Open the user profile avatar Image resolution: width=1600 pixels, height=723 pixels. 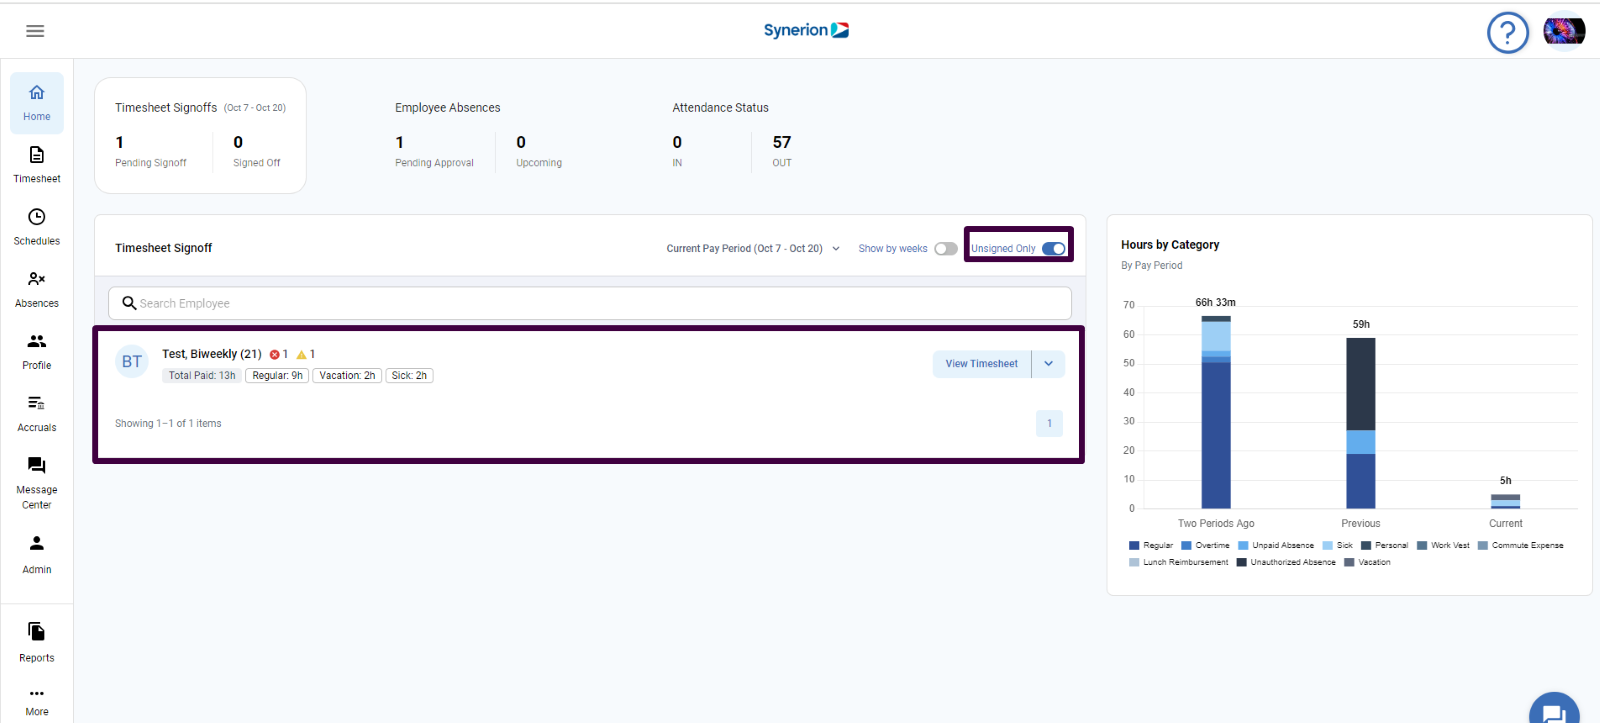coord(1564,32)
